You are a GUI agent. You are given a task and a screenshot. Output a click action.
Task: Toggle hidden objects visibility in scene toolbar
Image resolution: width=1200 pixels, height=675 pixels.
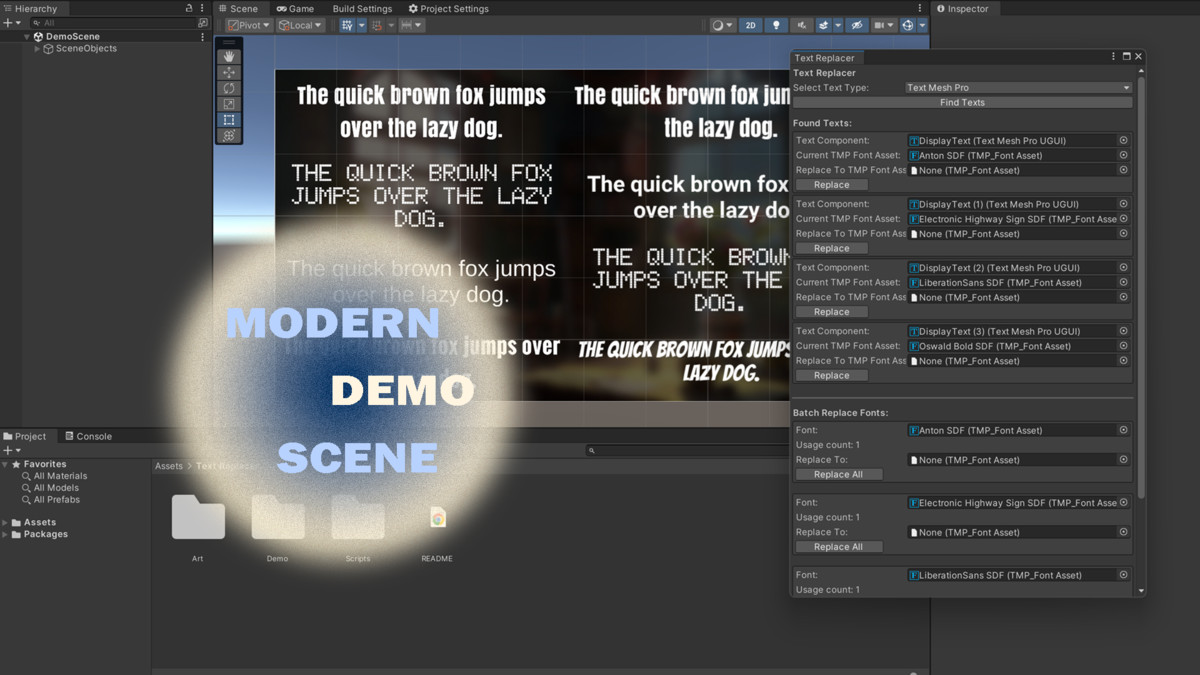(856, 25)
